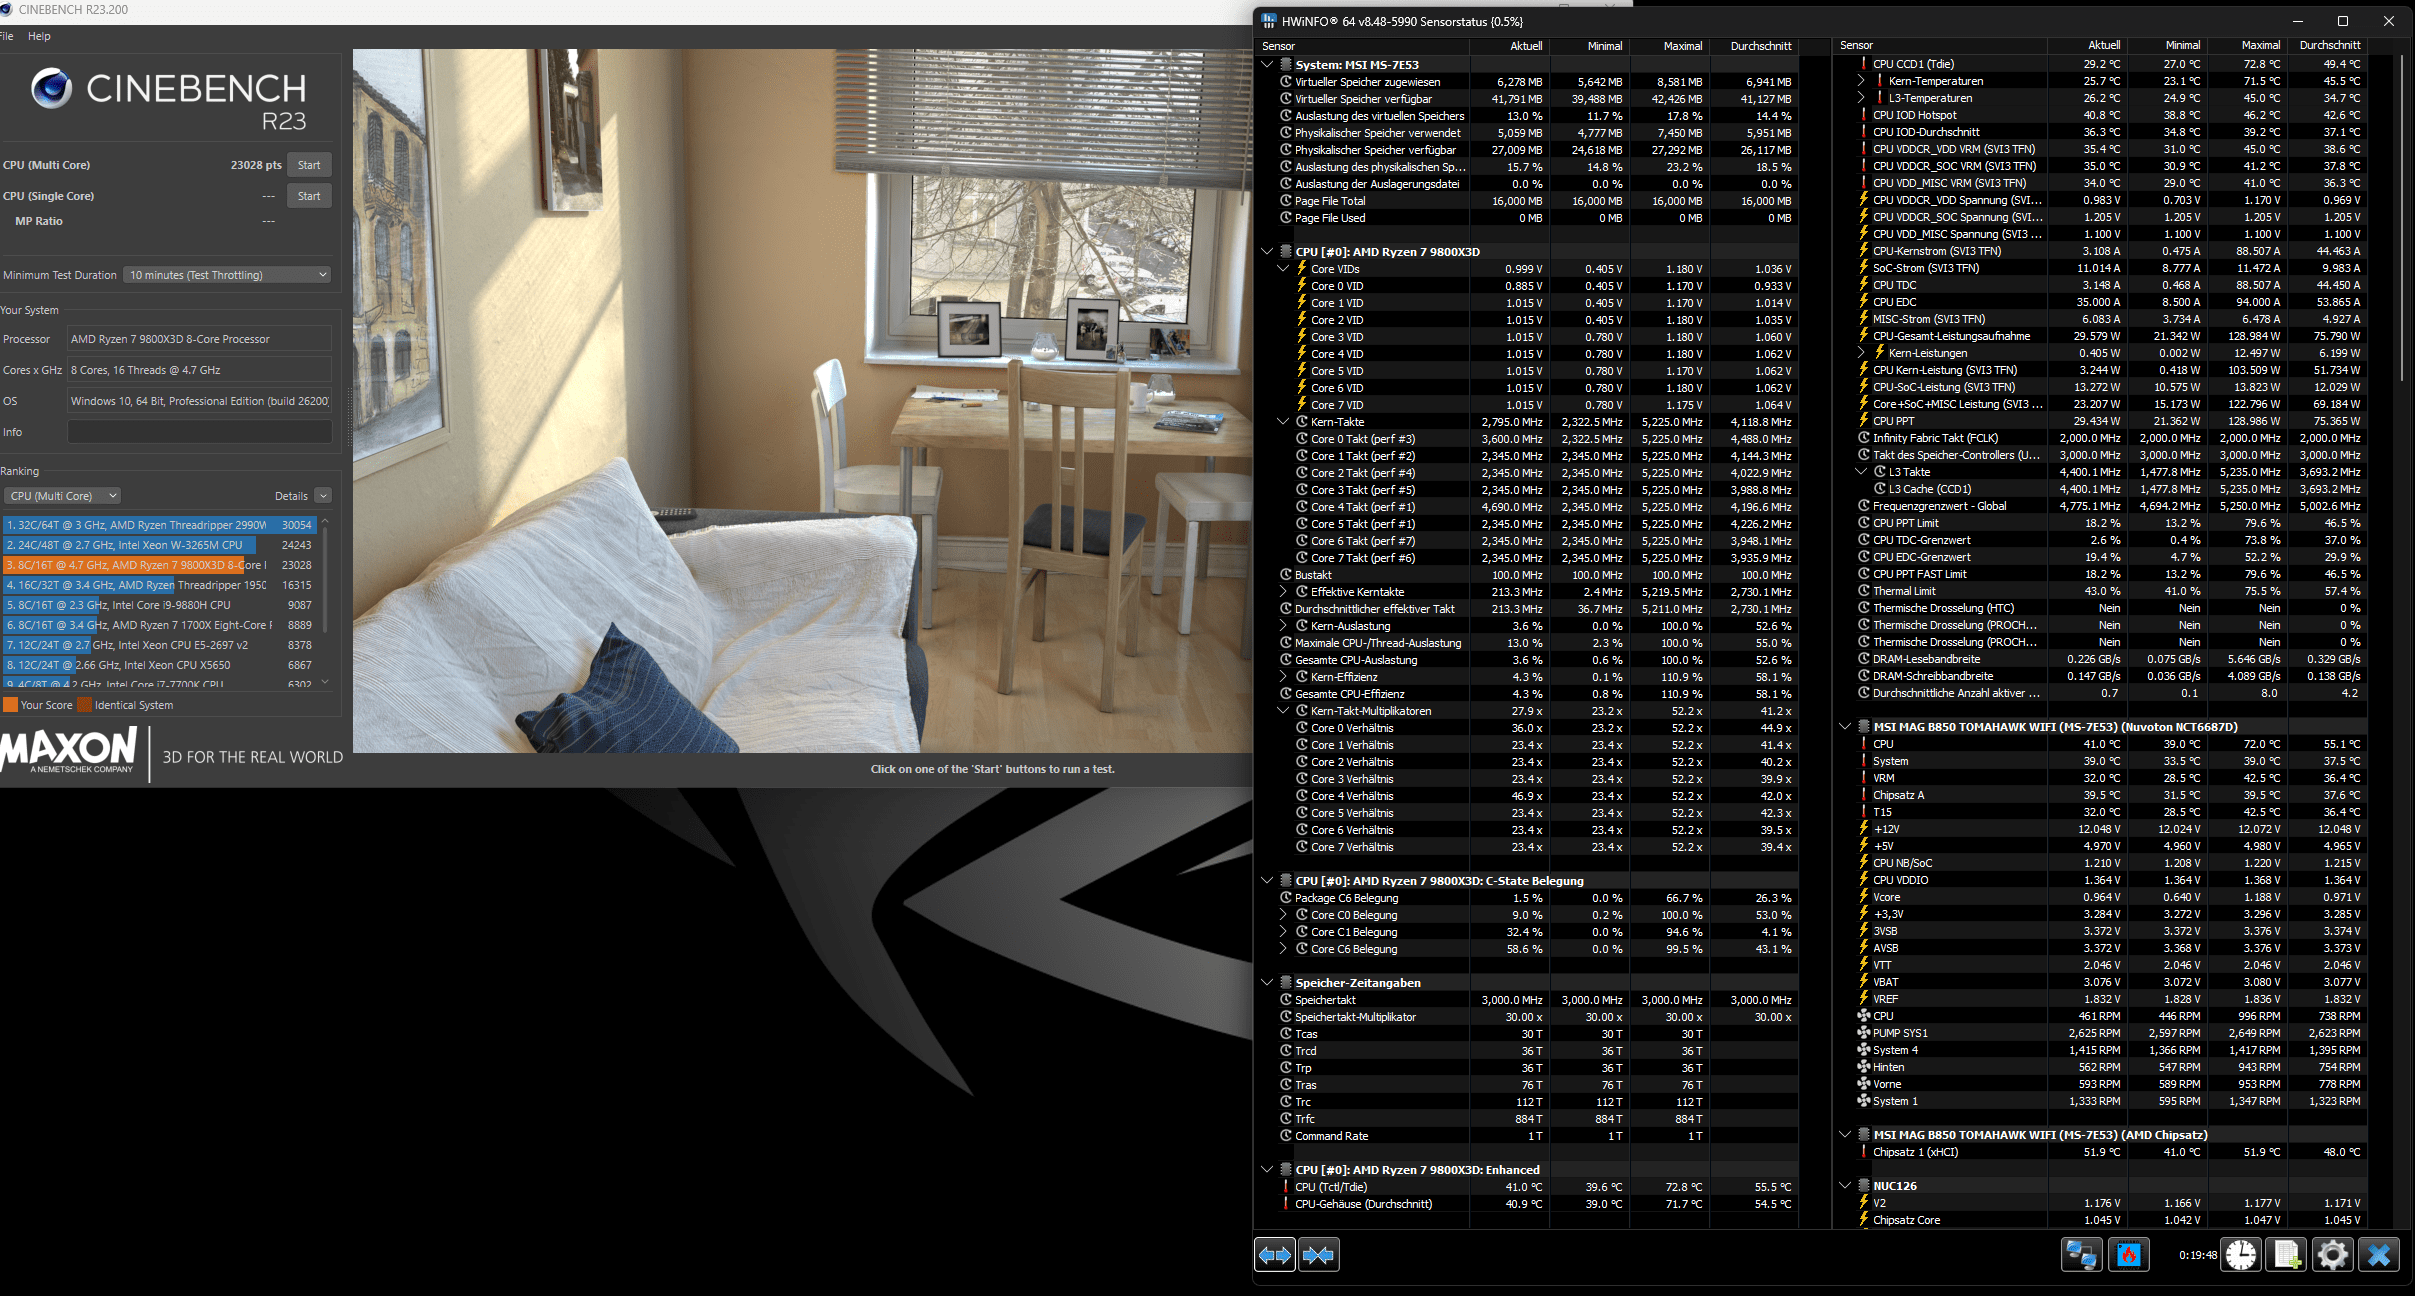This screenshot has width=2415, height=1296.
Task: Open HWiNFO remote sensor monitoring icon
Action: point(2082,1255)
